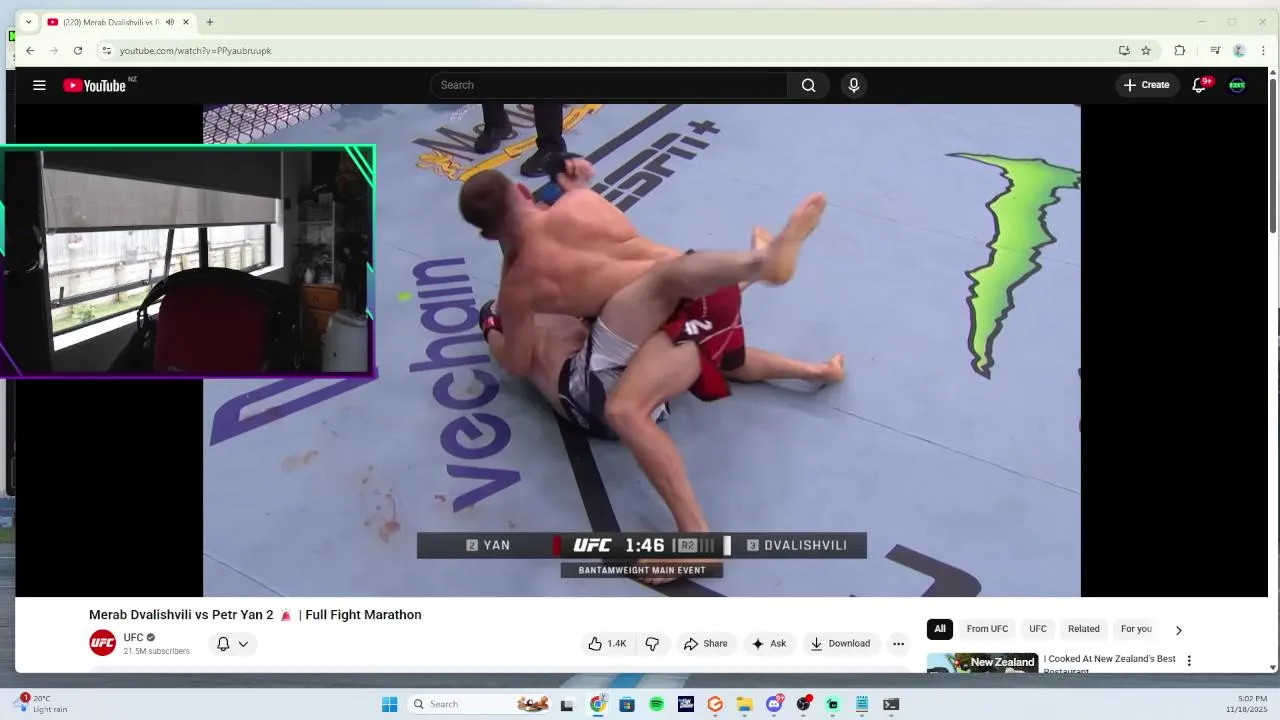Open the New Zealand restaurant video thumbnail
The width and height of the screenshot is (1280, 720).
tap(982, 663)
